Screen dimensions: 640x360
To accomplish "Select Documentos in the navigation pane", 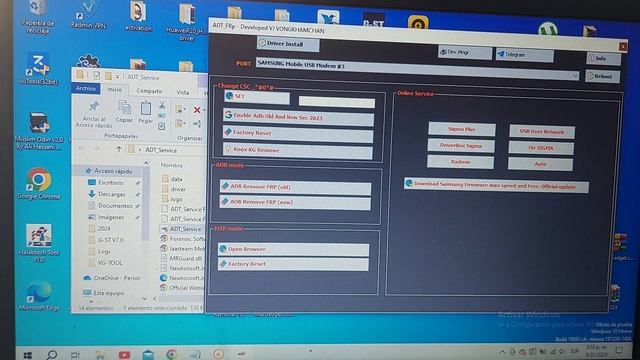I will click(x=115, y=206).
